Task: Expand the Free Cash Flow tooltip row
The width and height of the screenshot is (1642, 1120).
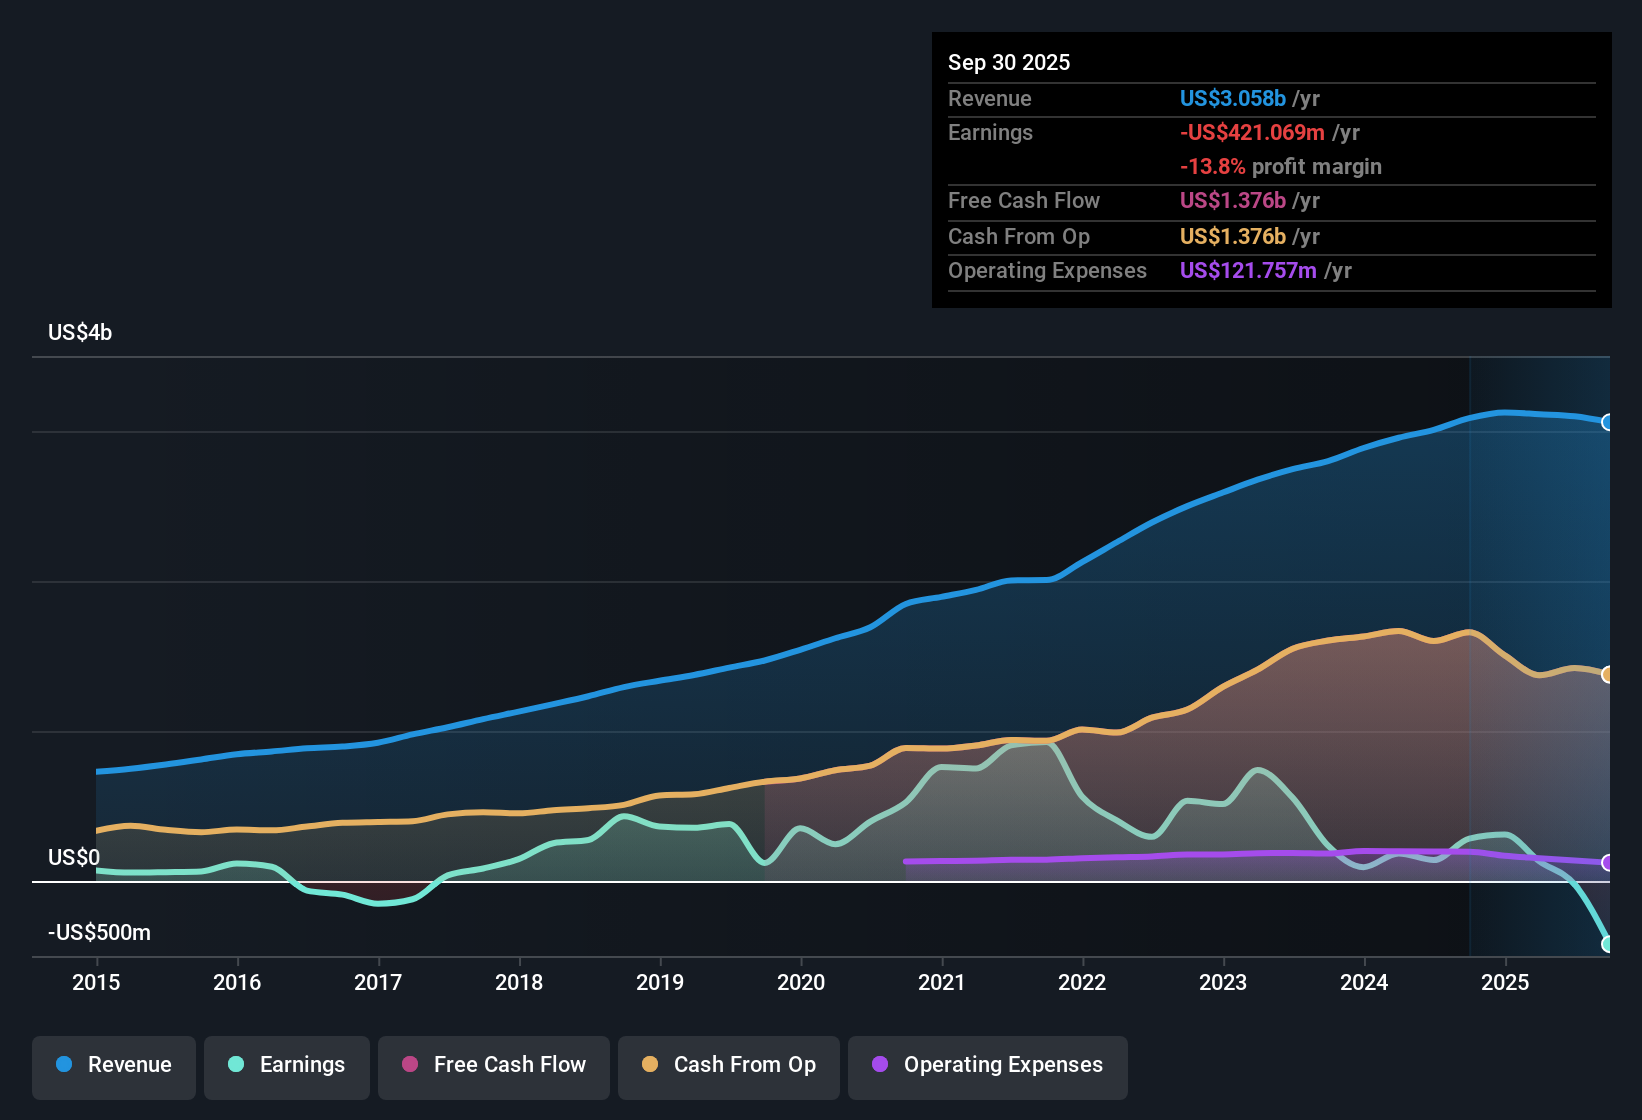Action: tap(1024, 201)
